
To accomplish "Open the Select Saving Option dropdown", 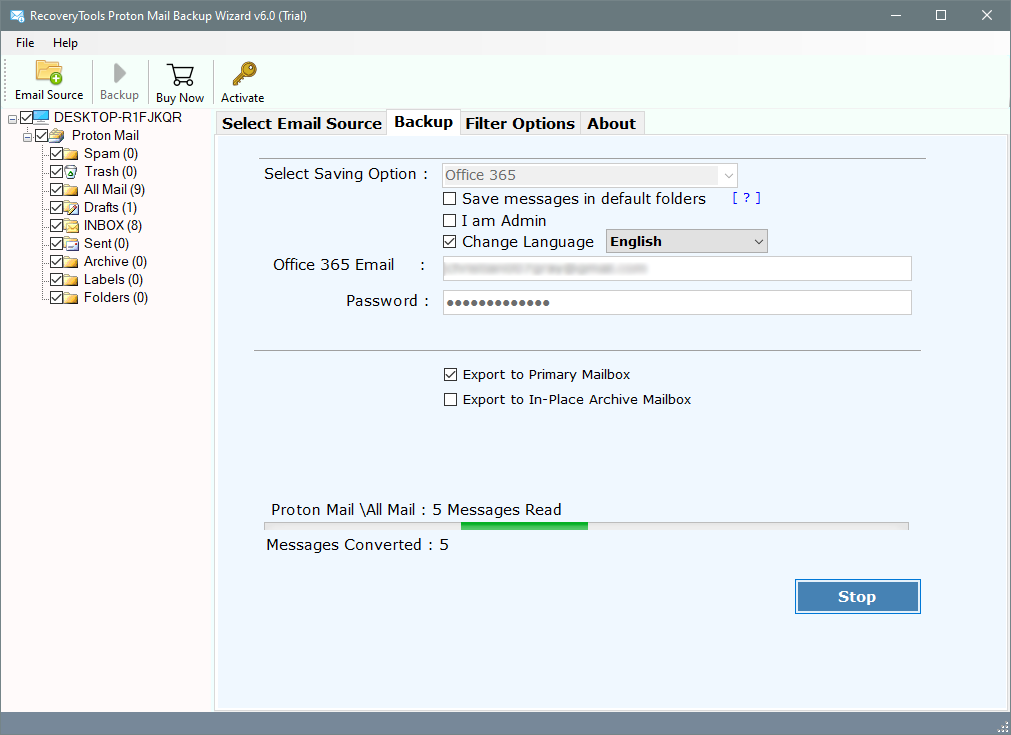I will coord(589,175).
